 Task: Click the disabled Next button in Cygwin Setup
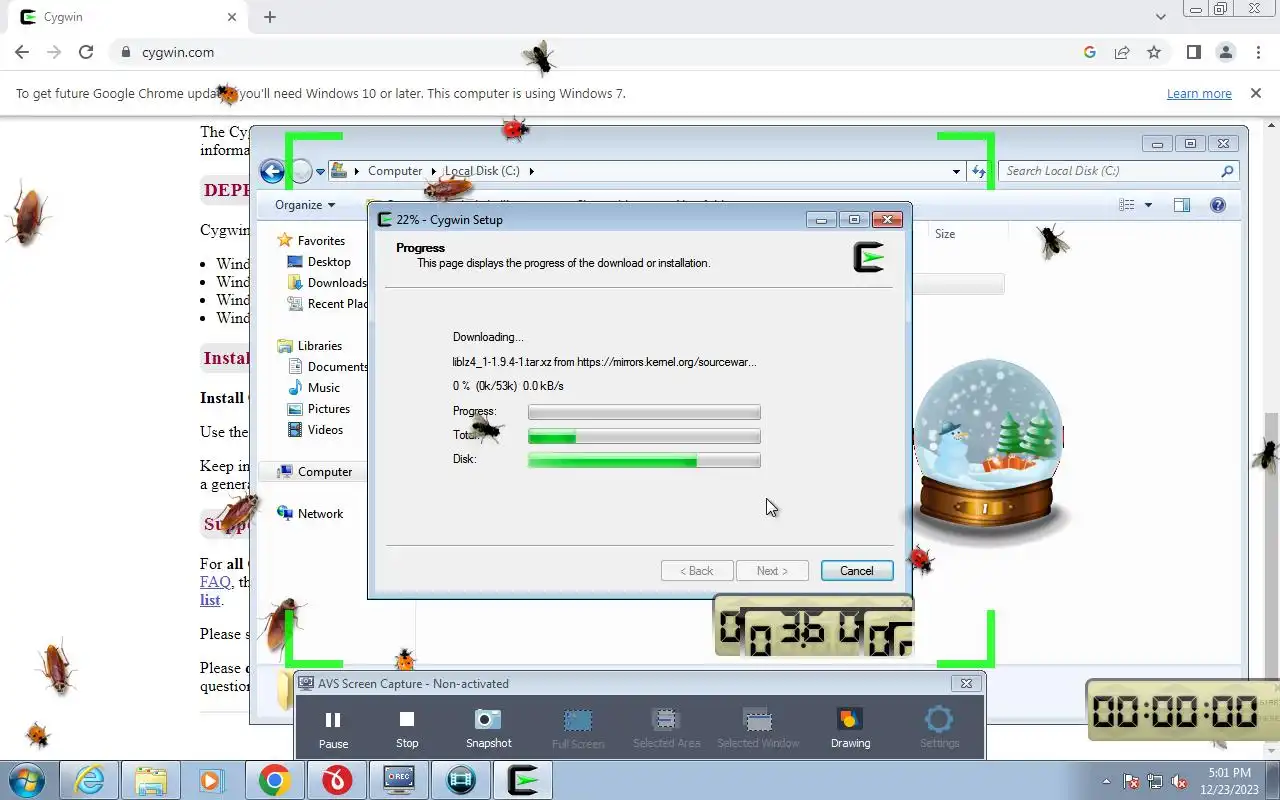(x=772, y=571)
